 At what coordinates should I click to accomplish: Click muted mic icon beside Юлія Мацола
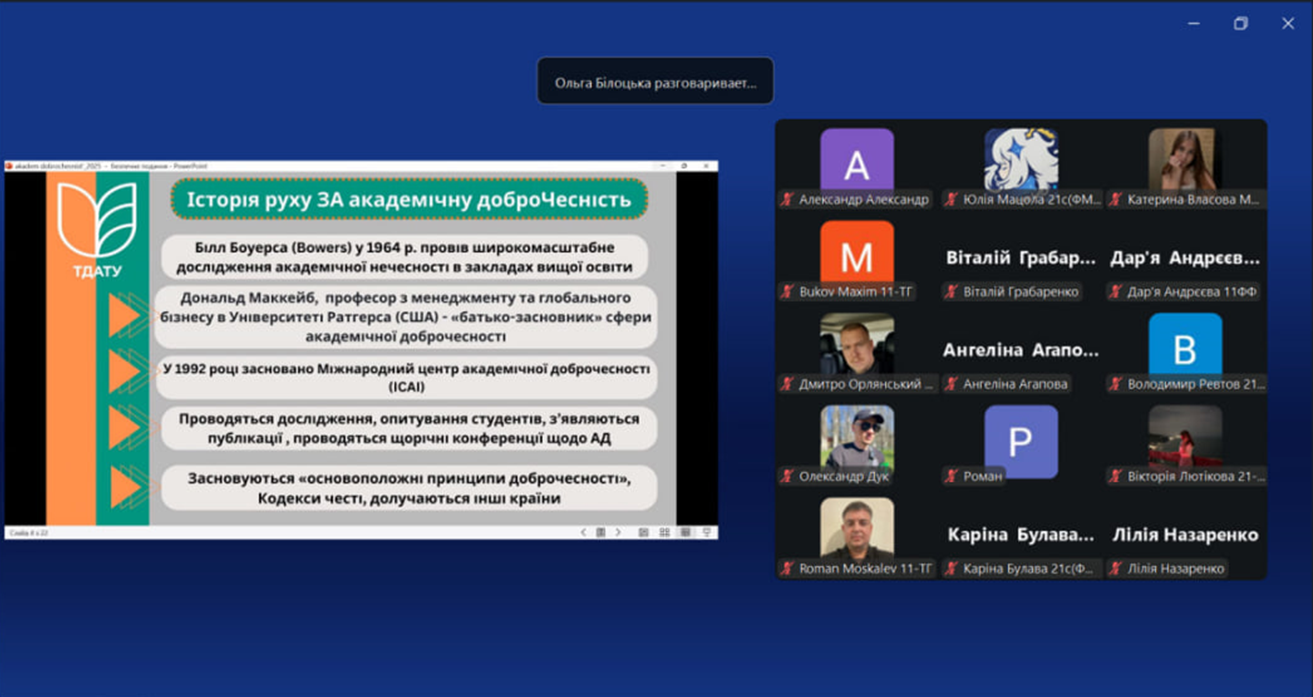point(952,200)
